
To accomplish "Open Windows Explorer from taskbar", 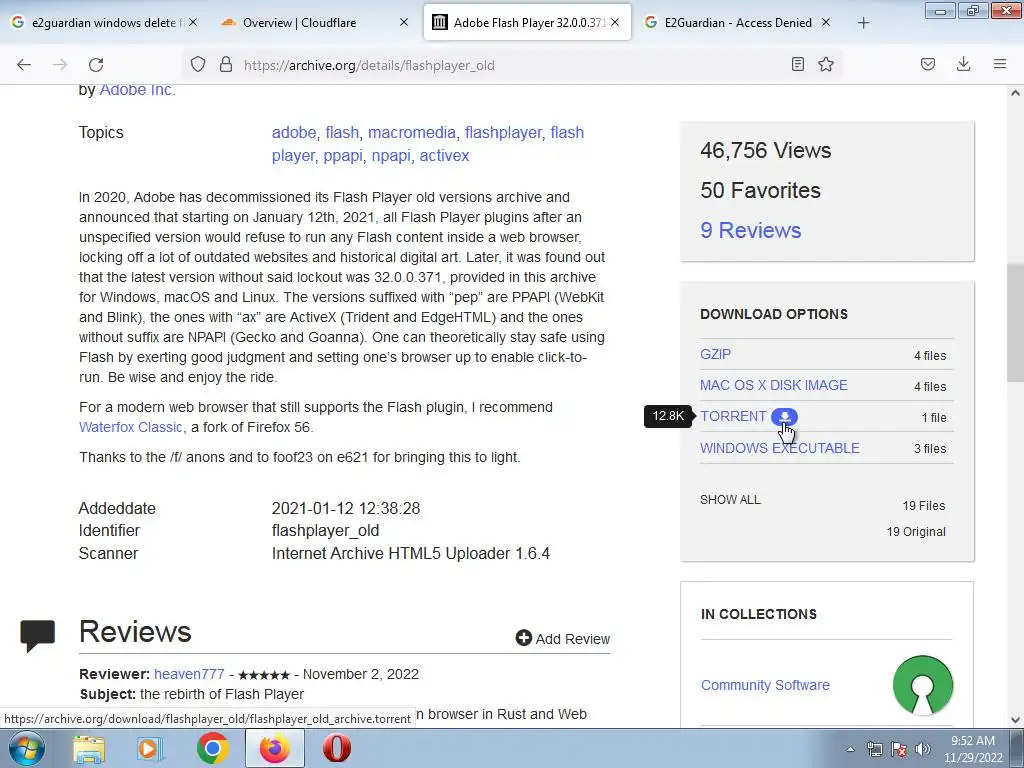I will click(x=89, y=749).
